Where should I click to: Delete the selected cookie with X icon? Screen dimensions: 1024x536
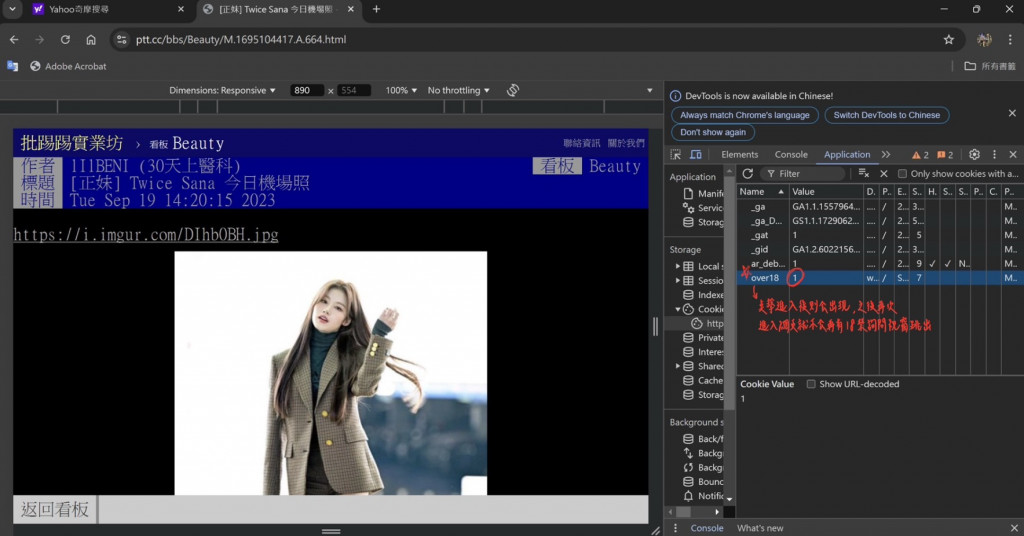pyautogui.click(x=884, y=173)
